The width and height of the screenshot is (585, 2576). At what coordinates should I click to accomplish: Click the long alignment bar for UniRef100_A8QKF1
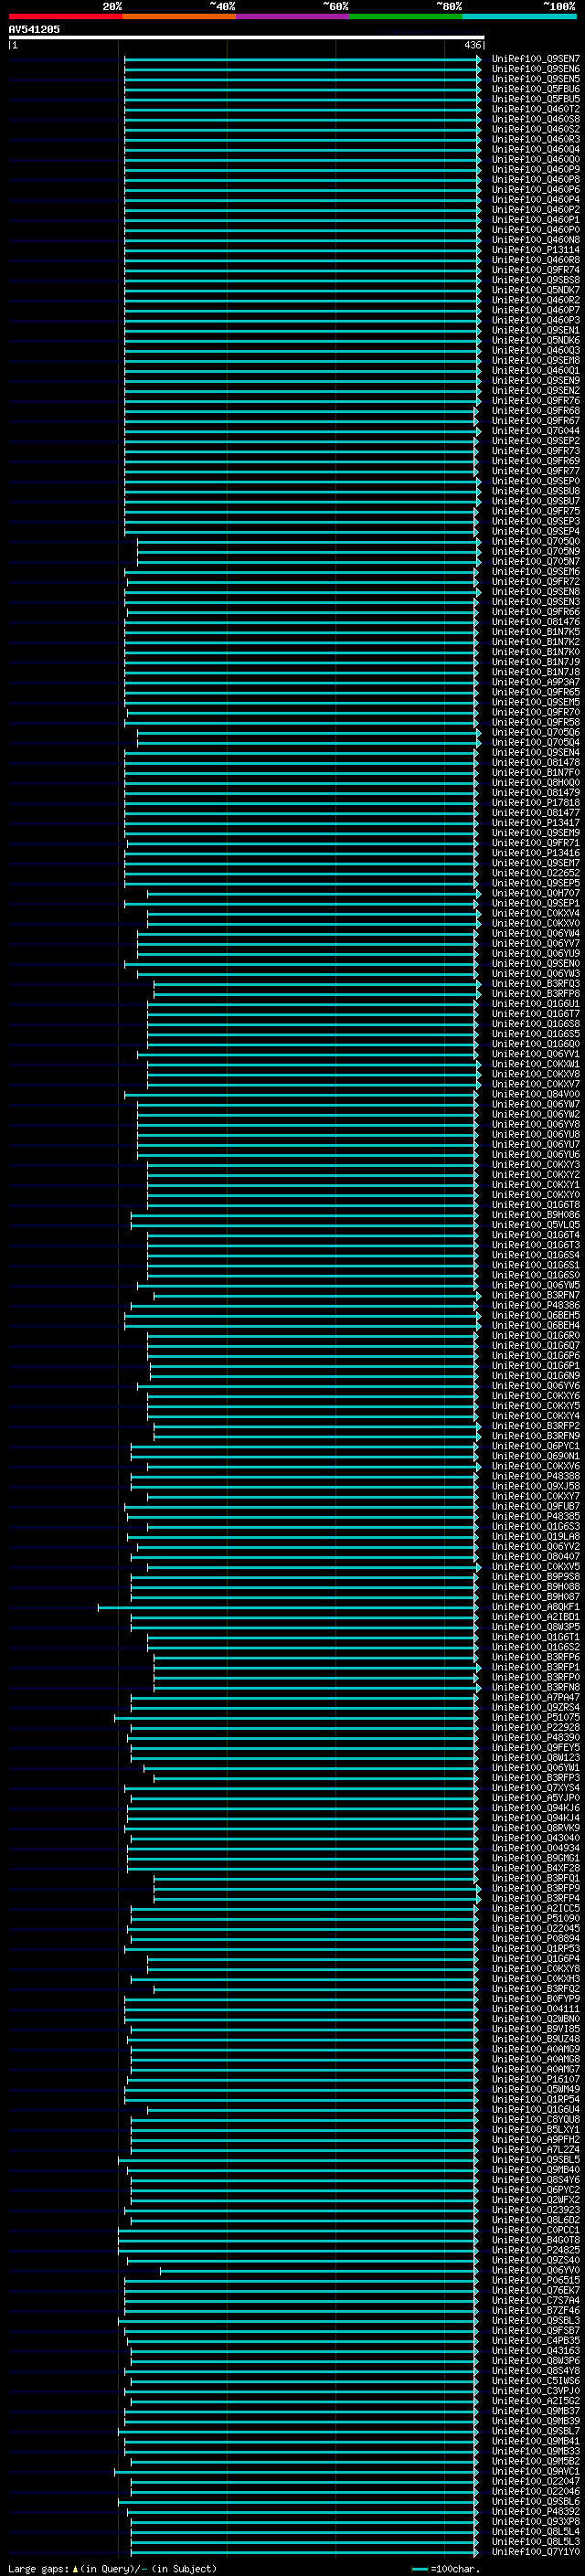(289, 1607)
